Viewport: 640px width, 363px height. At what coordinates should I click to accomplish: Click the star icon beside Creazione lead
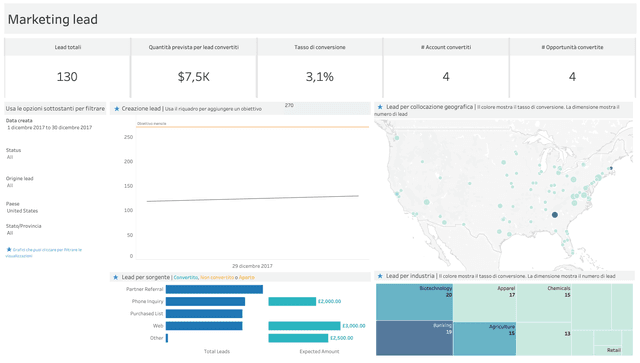[x=117, y=109]
